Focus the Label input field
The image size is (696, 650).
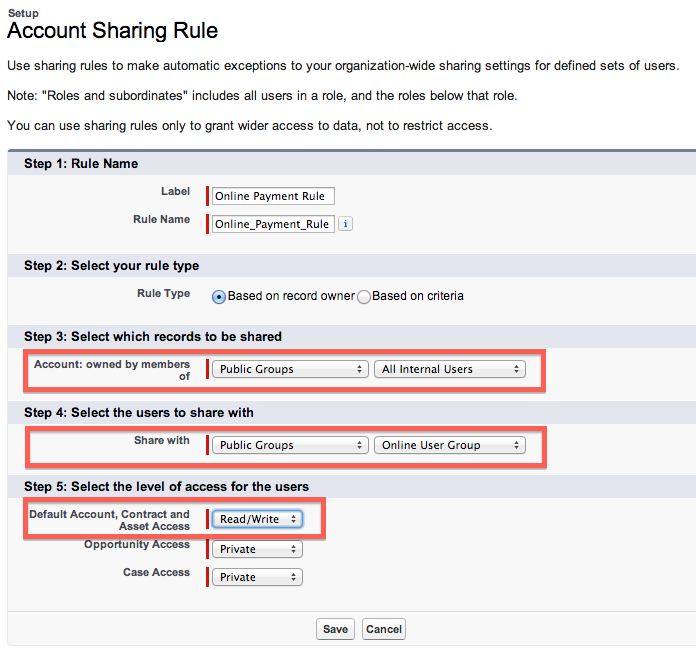pos(273,196)
